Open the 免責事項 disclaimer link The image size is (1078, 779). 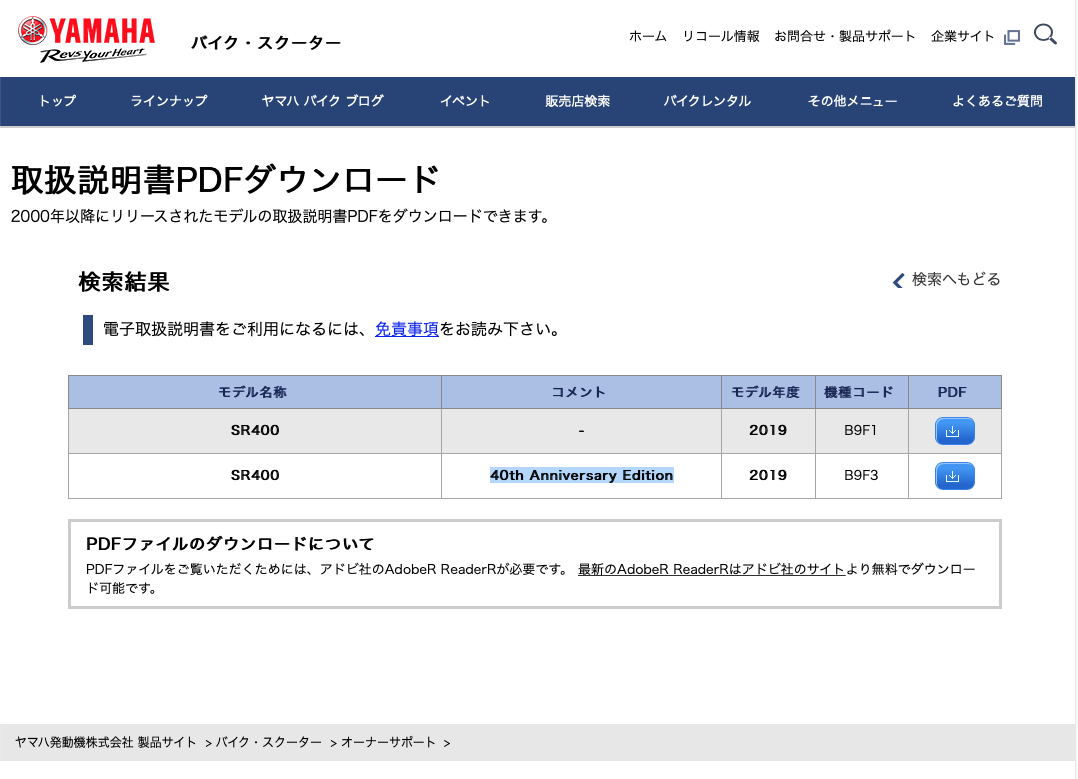coord(407,329)
